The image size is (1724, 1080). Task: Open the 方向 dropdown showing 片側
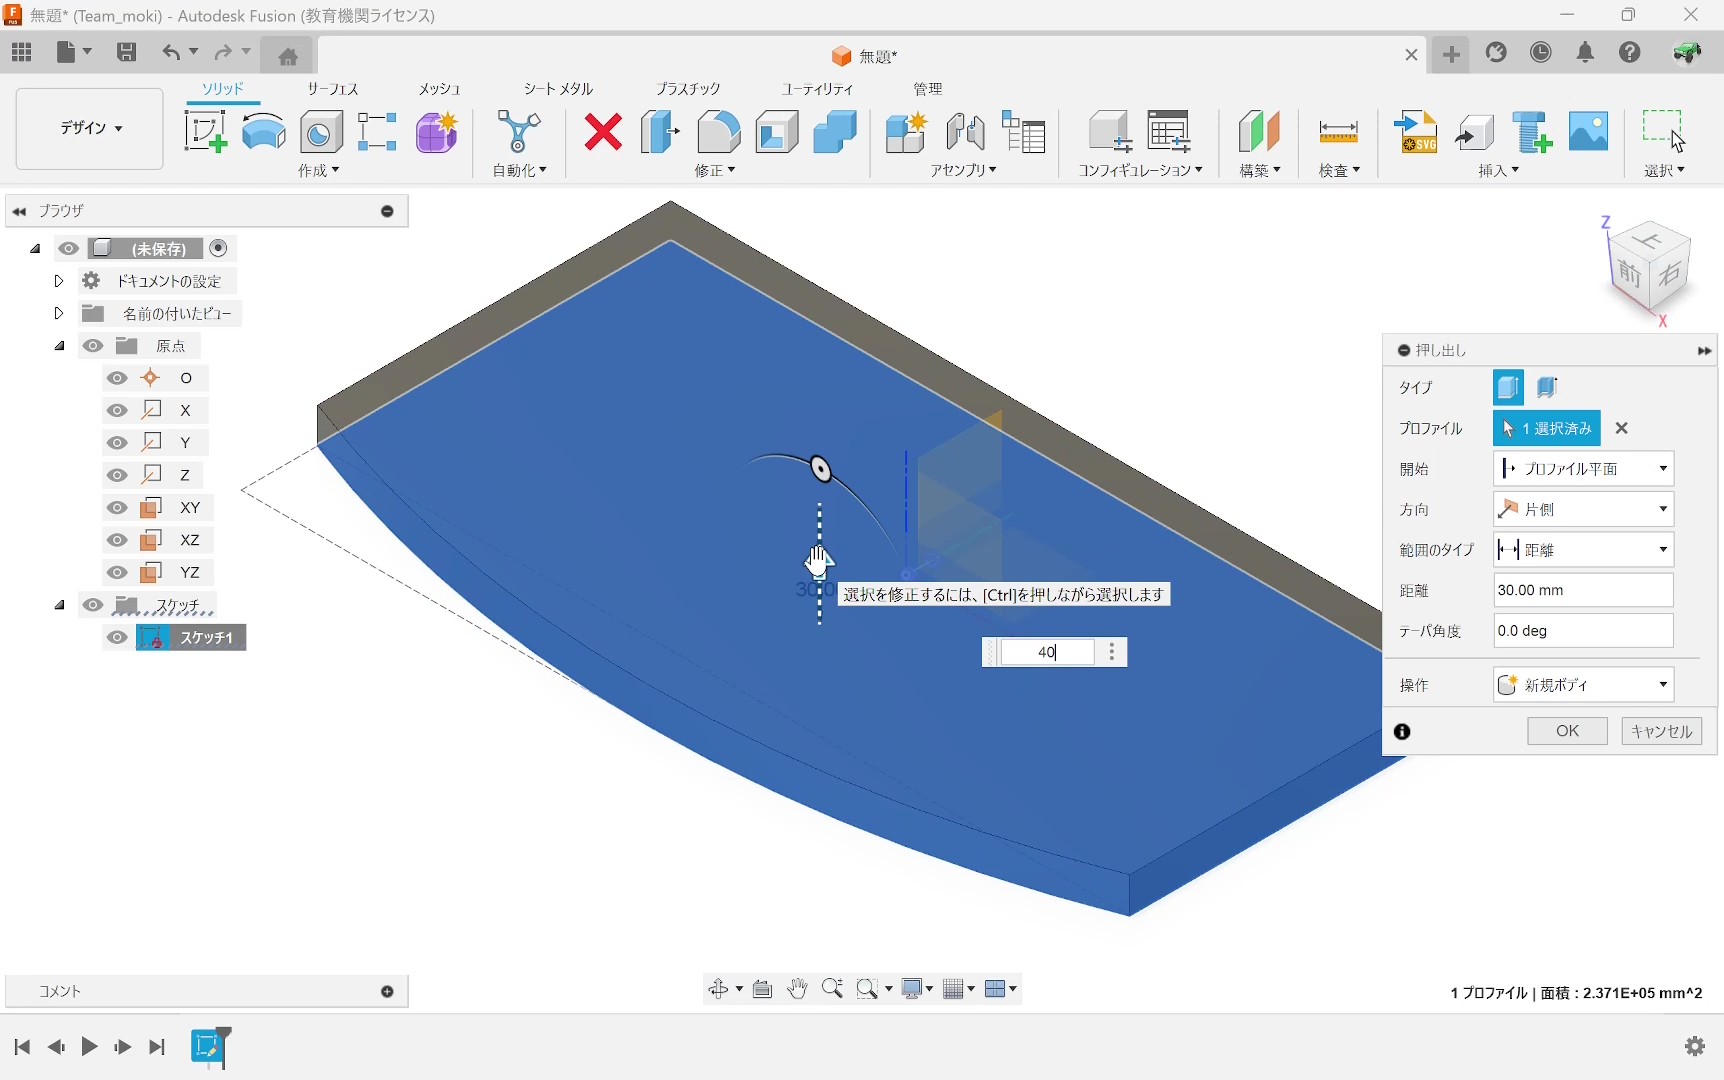[1583, 509]
